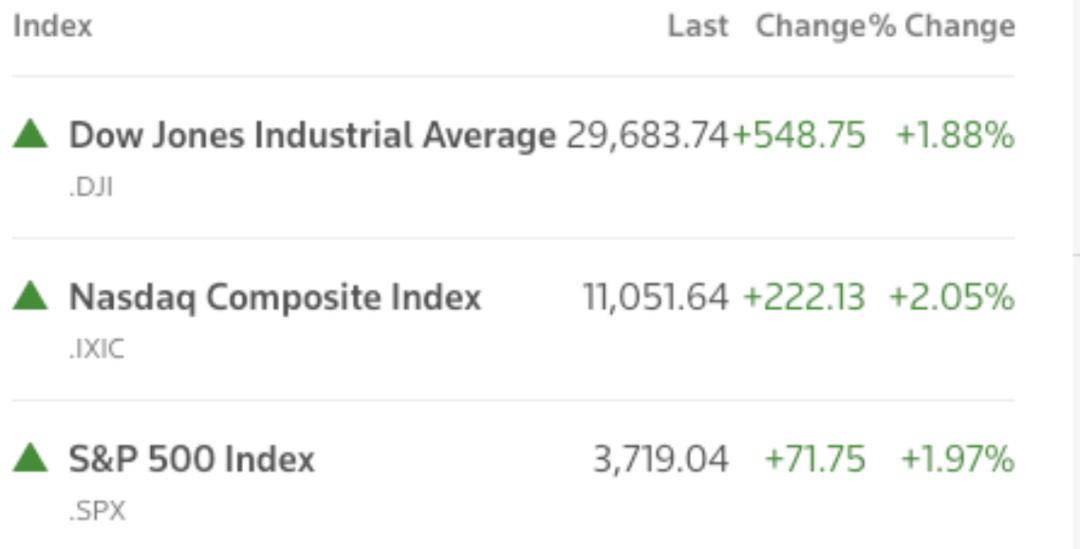Open the Dow Jones Industrial Average link

[x=312, y=135]
